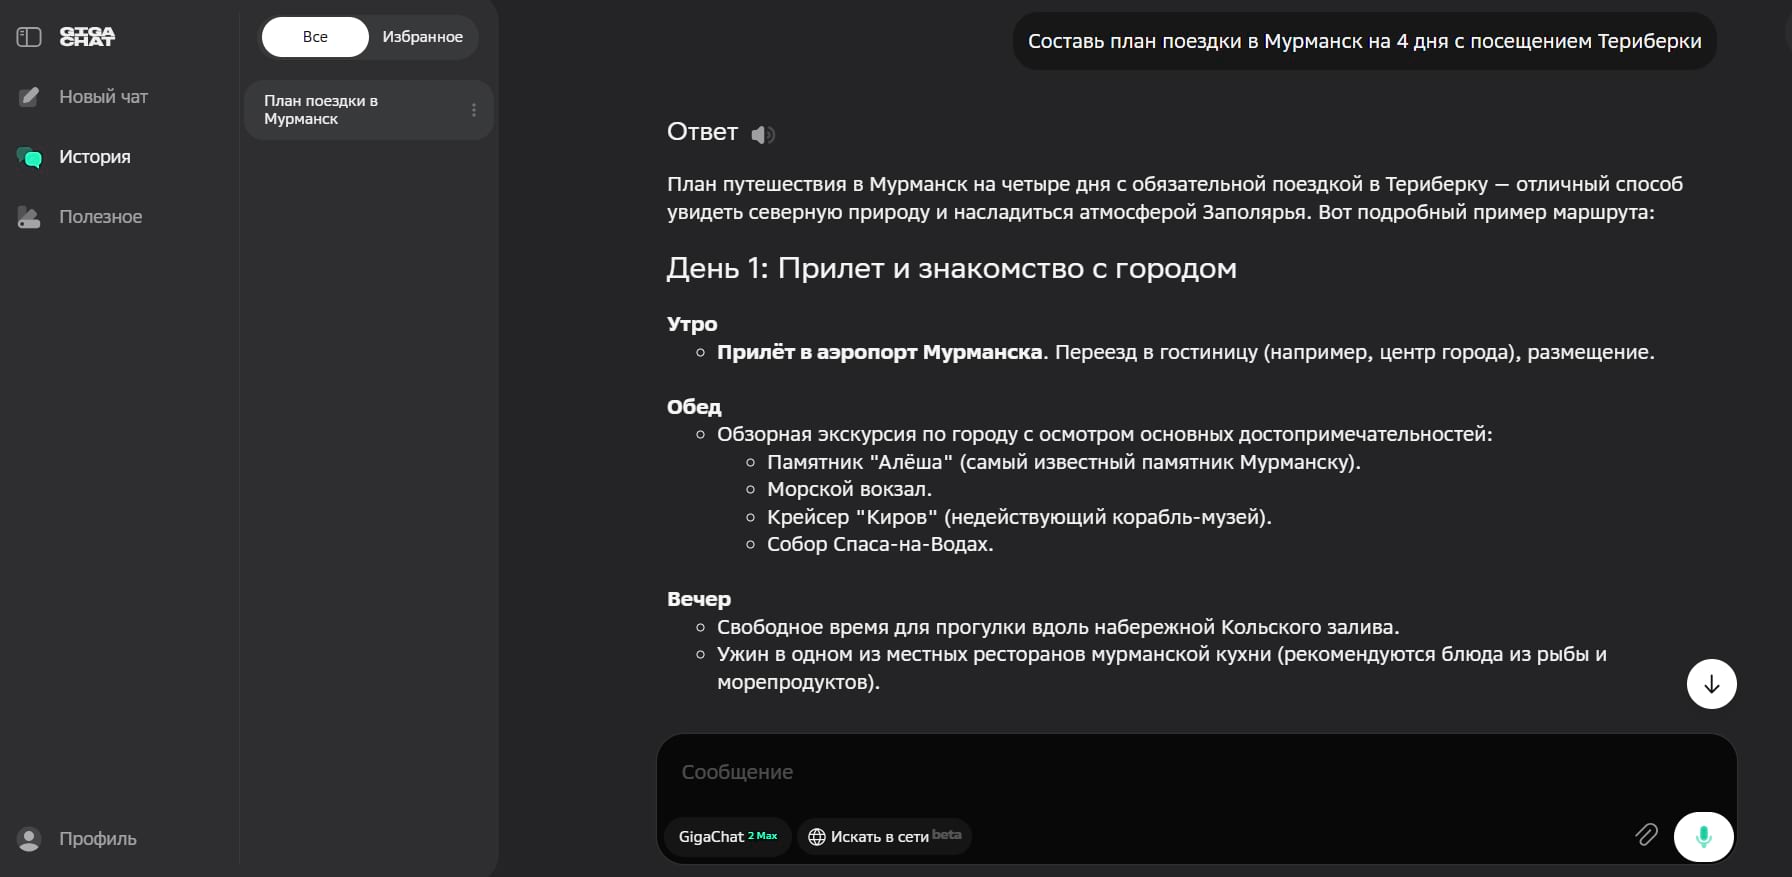Collapse the sidebar panel icon
Image resolution: width=1792 pixels, height=877 pixels.
[x=29, y=37]
